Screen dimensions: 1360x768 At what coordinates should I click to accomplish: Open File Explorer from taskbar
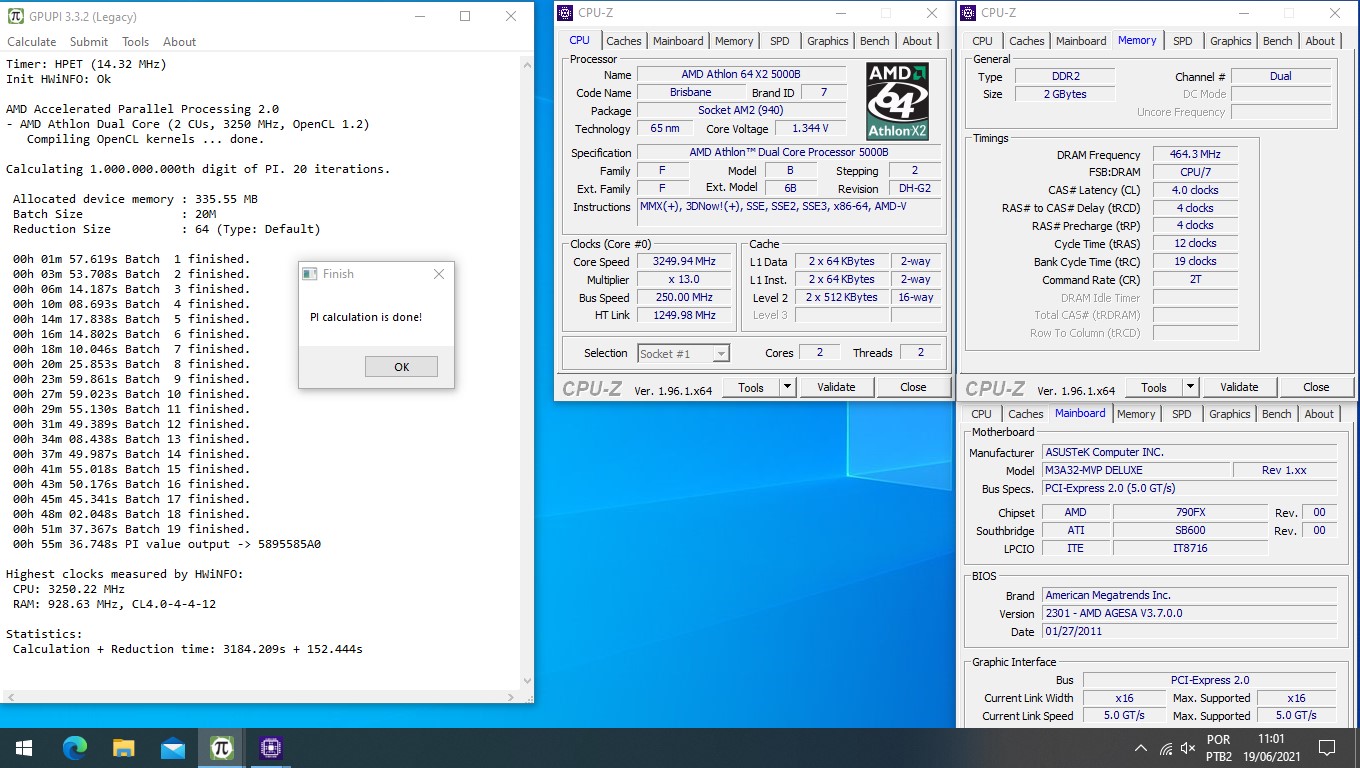(124, 747)
